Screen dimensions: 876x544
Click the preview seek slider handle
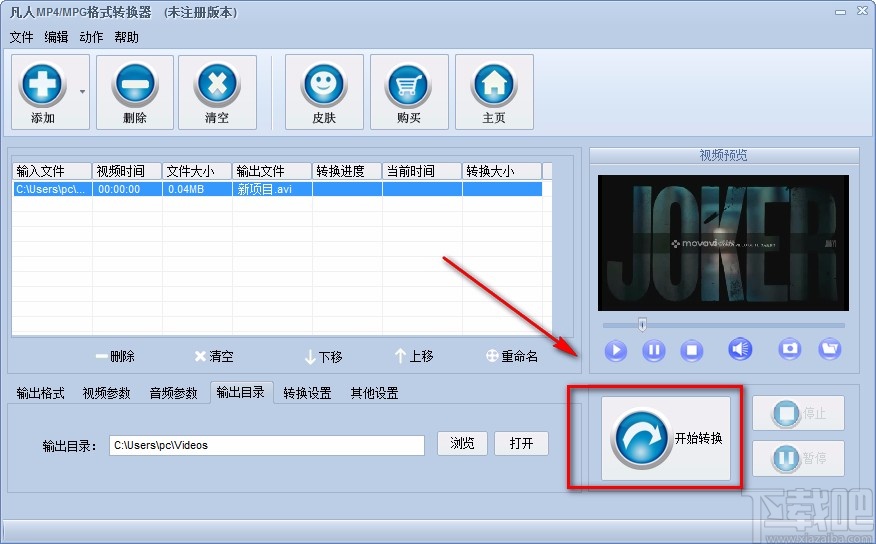click(642, 324)
